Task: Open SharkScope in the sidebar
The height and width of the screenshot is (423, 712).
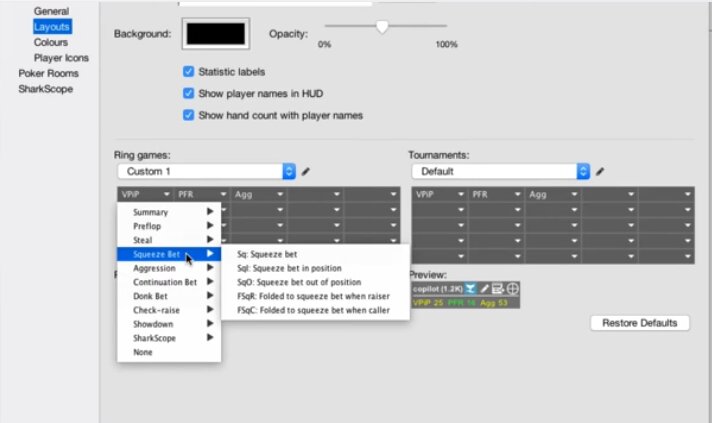Action: 45,89
